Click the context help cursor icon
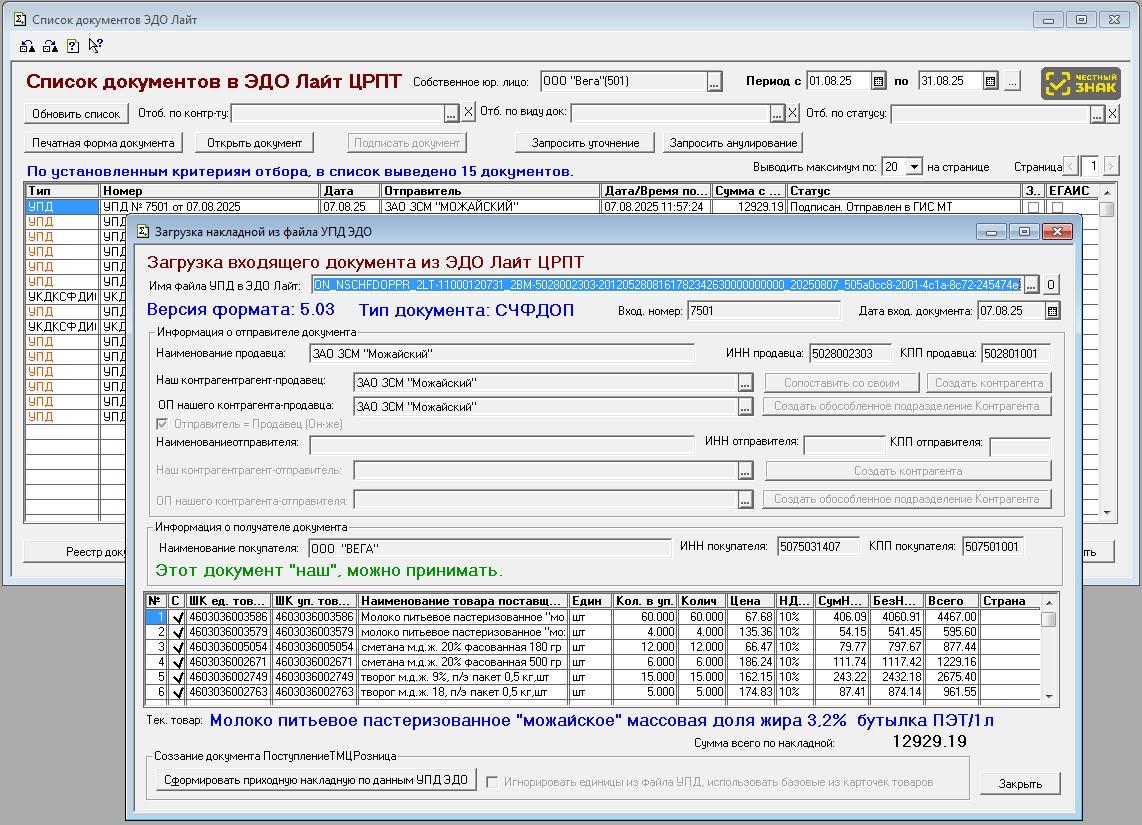 pyautogui.click(x=95, y=46)
